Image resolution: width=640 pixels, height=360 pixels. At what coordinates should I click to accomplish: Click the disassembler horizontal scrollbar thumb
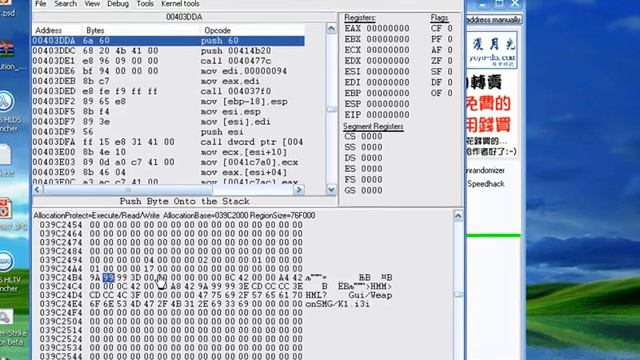[x=128, y=189]
